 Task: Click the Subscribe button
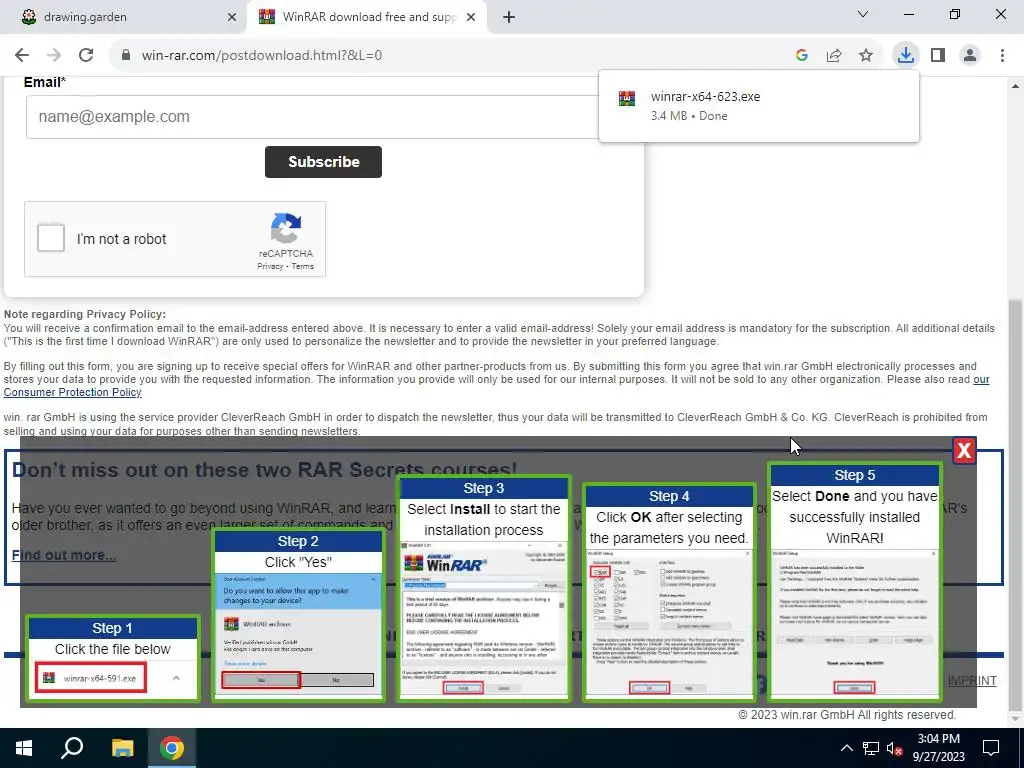(323, 162)
